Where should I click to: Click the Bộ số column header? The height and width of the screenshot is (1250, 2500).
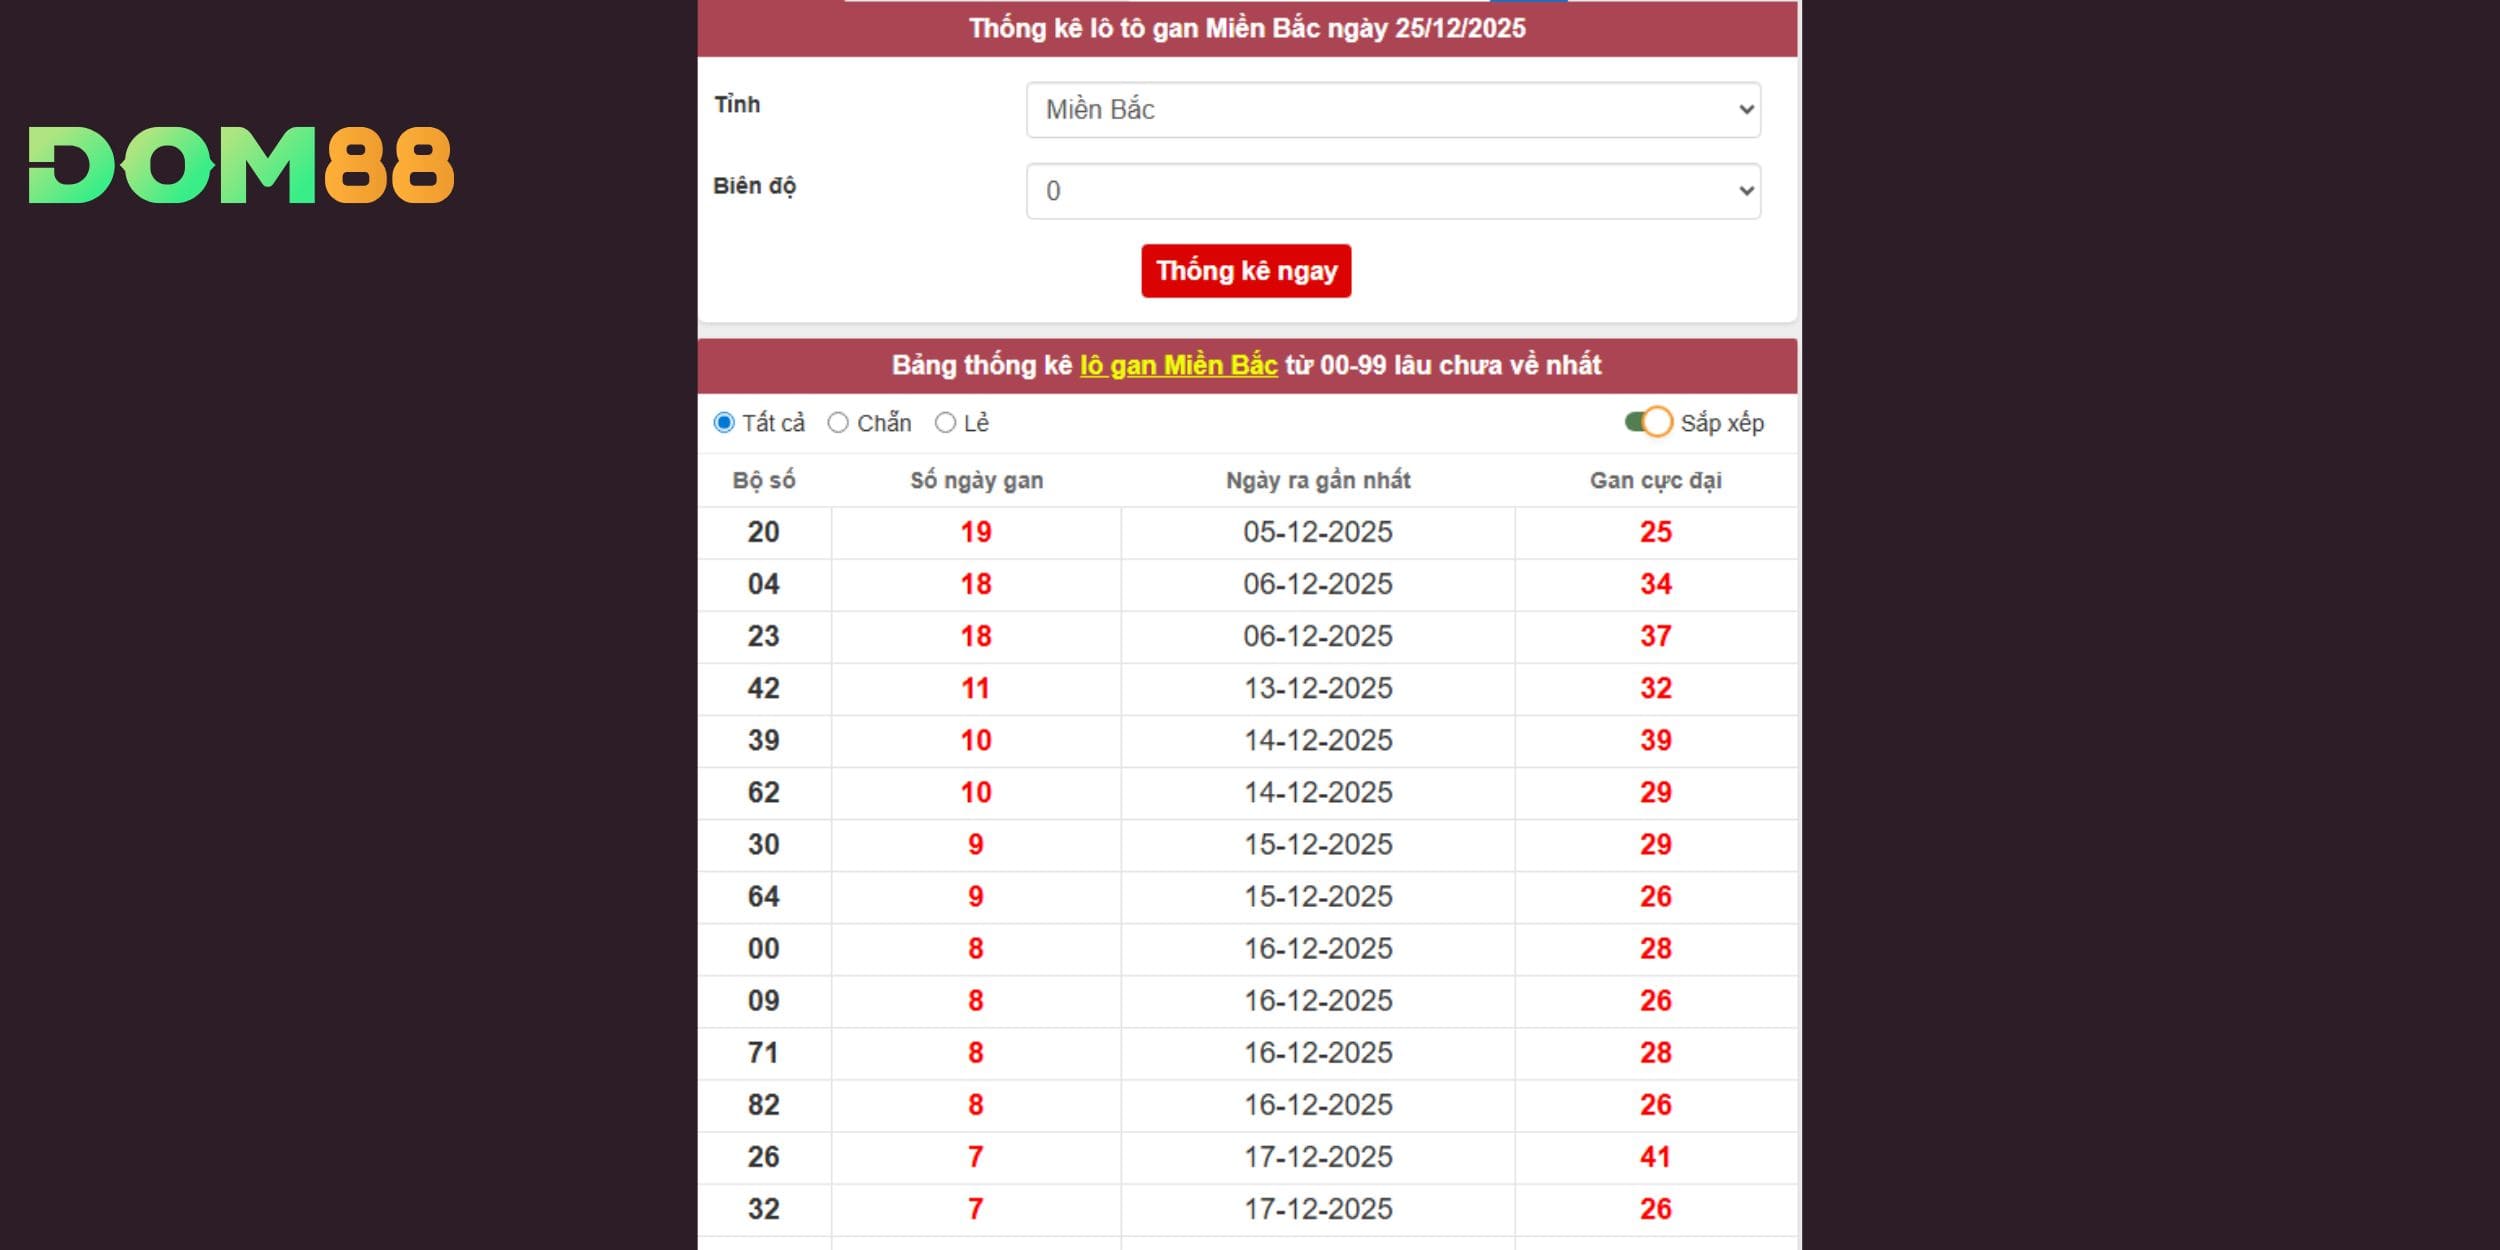point(764,481)
